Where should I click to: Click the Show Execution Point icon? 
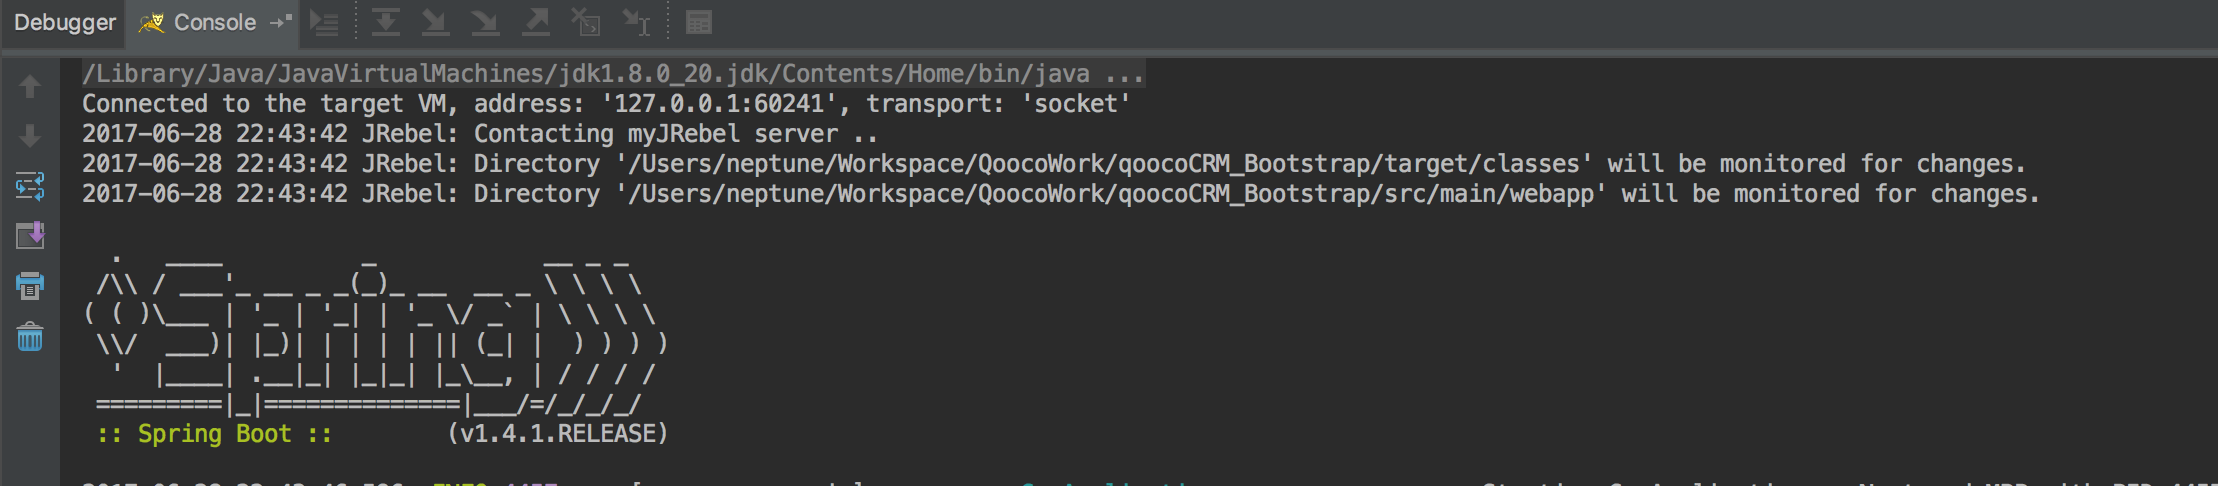pos(325,22)
